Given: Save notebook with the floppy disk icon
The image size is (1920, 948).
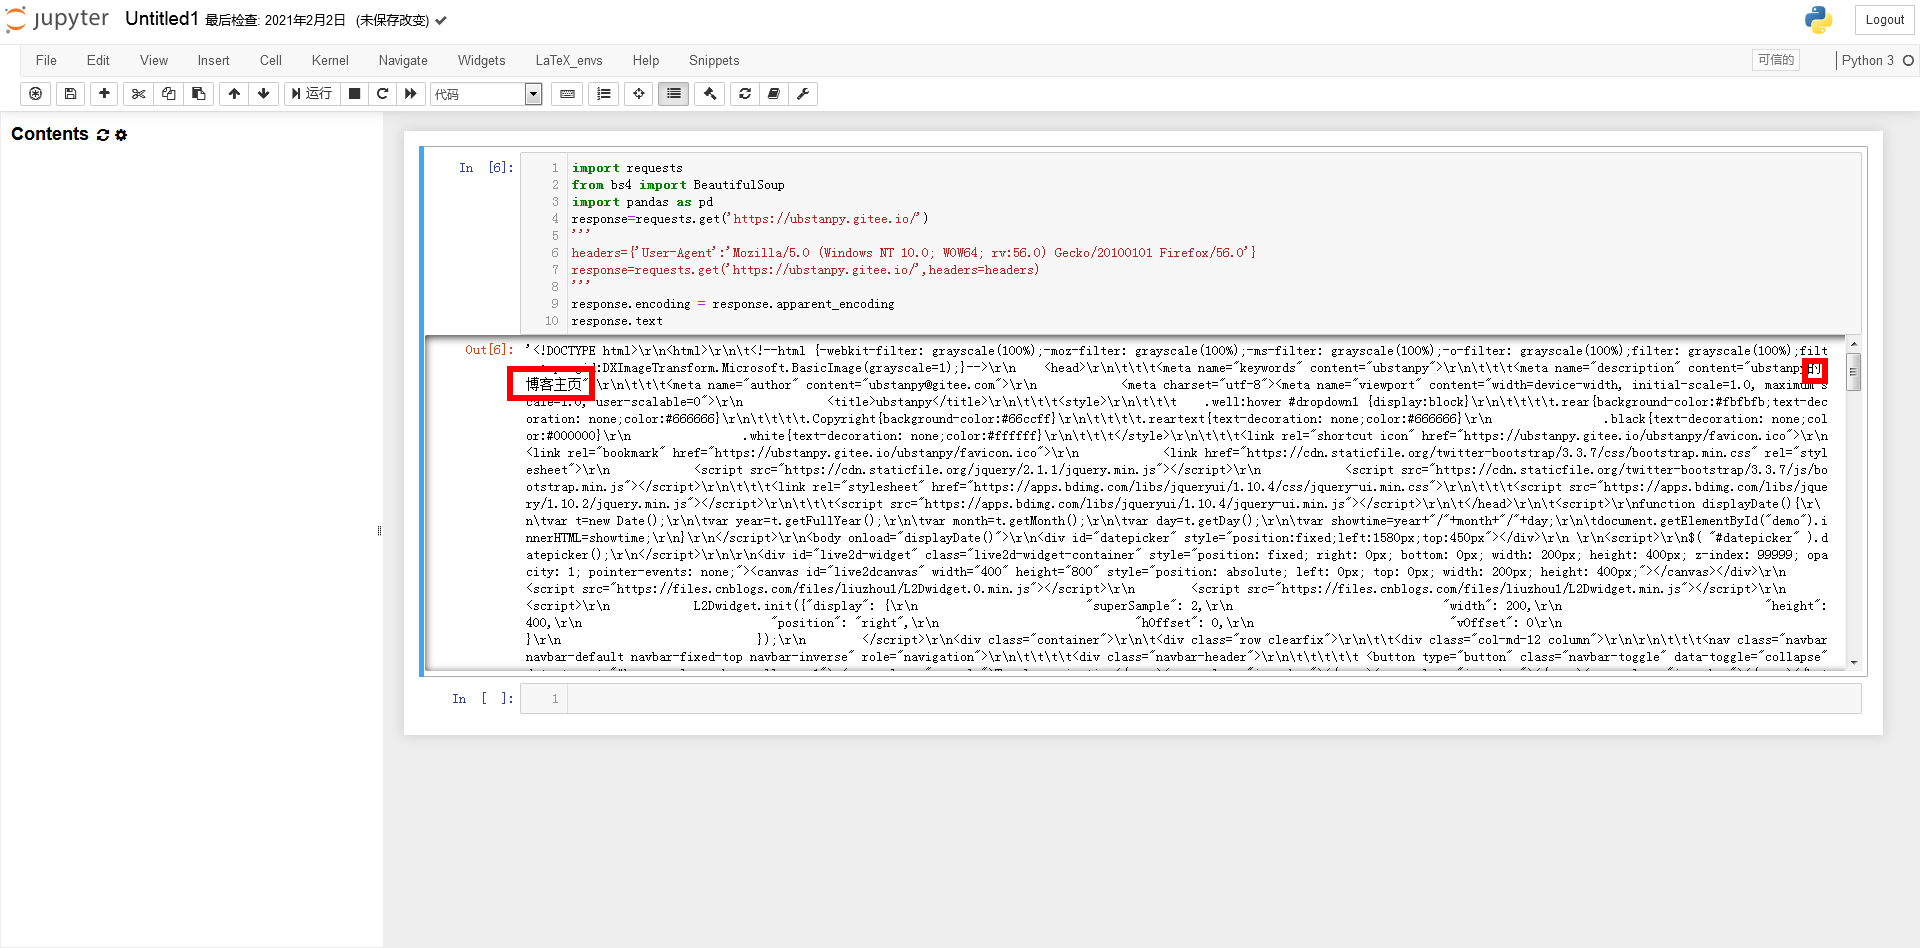Looking at the screenshot, I should pyautogui.click(x=70, y=94).
